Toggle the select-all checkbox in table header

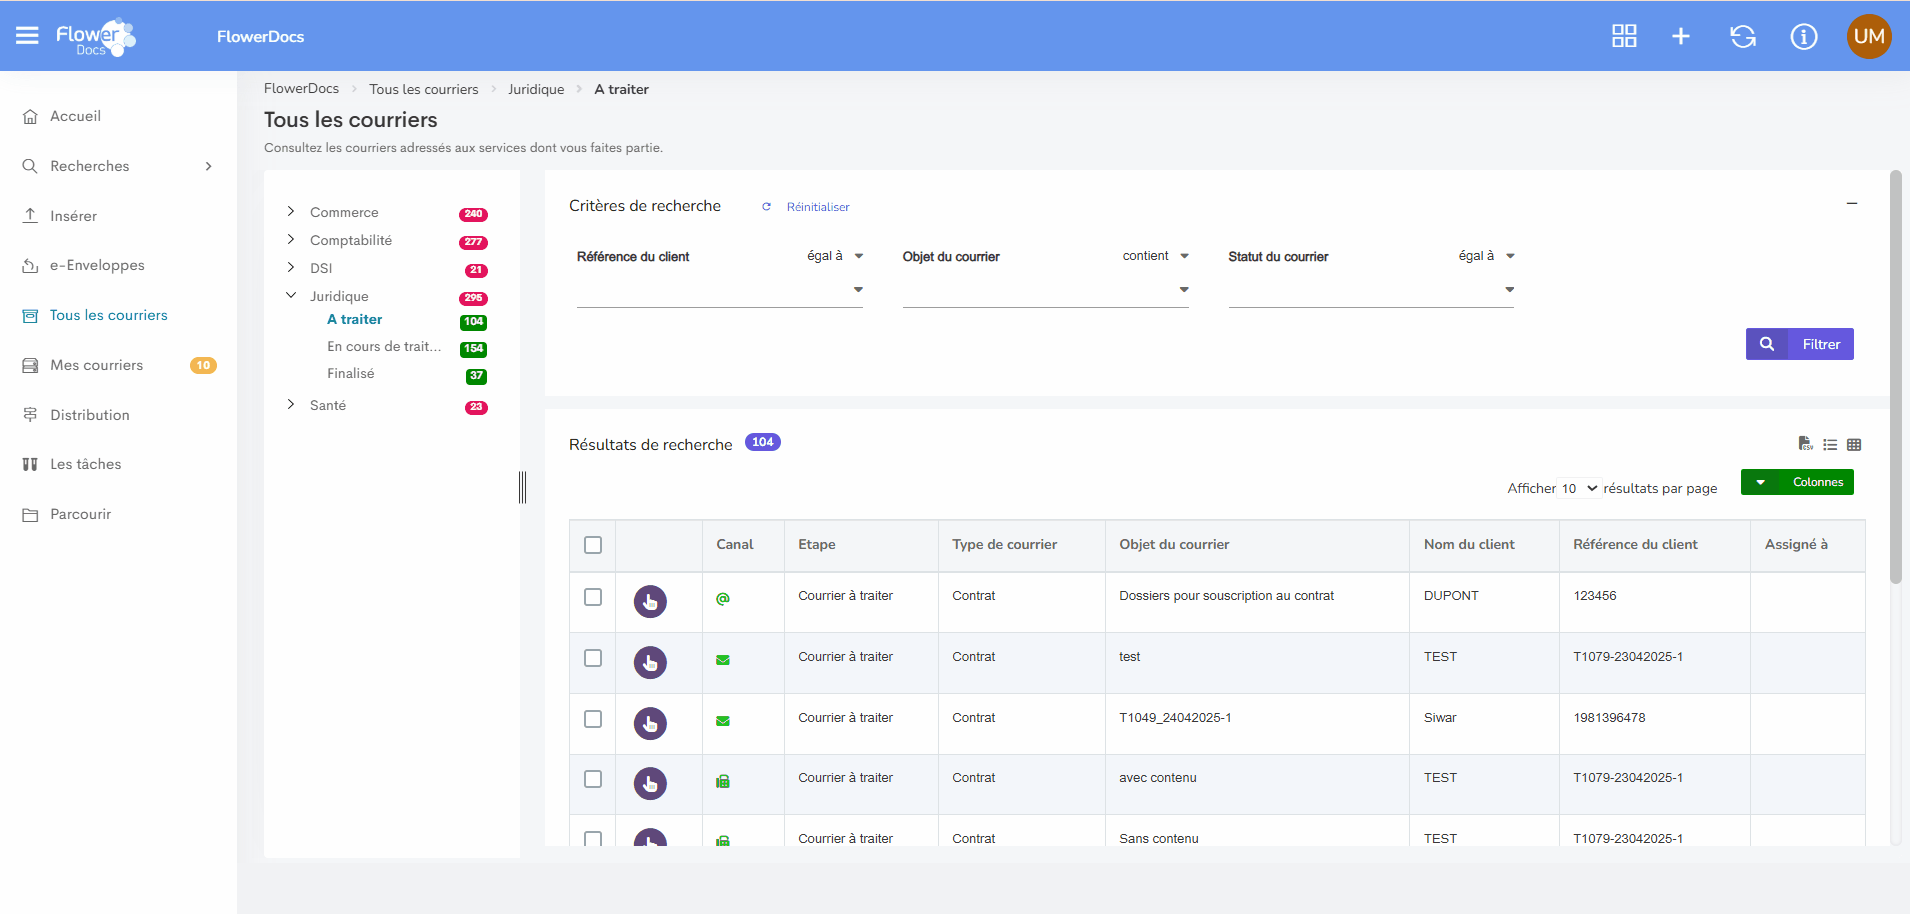coord(593,545)
